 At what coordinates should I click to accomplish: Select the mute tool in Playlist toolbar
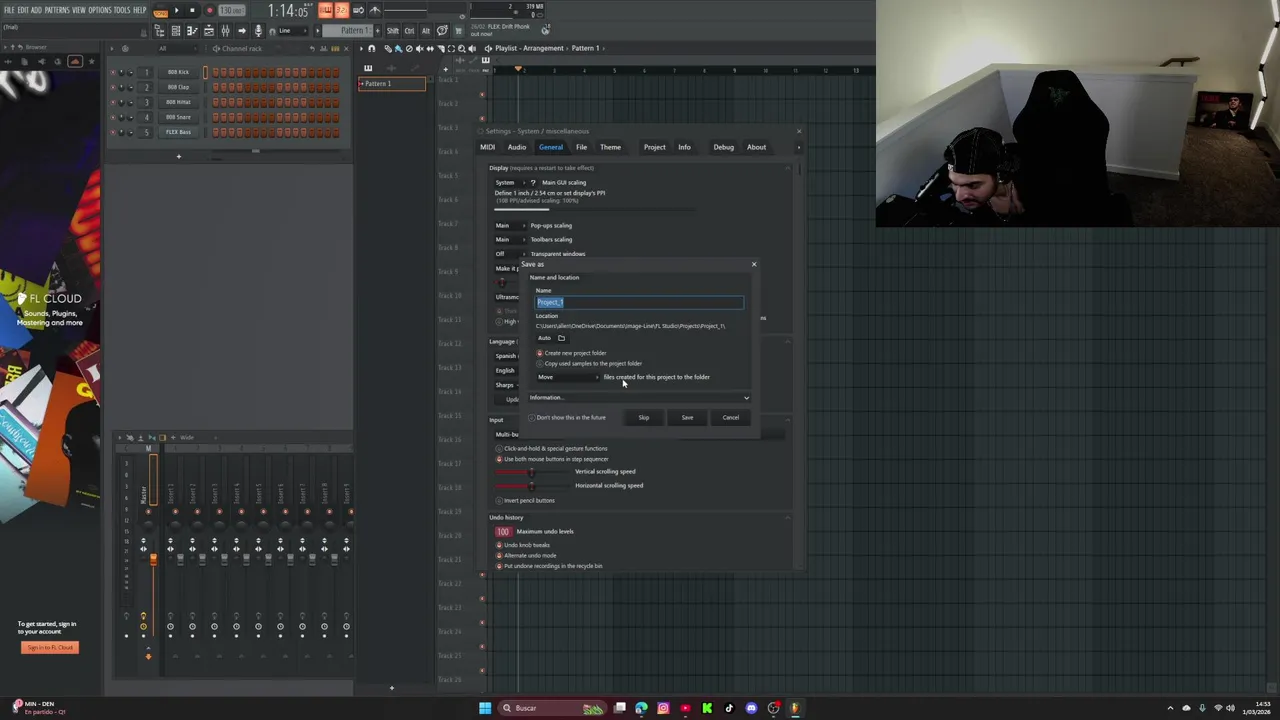pos(420,48)
